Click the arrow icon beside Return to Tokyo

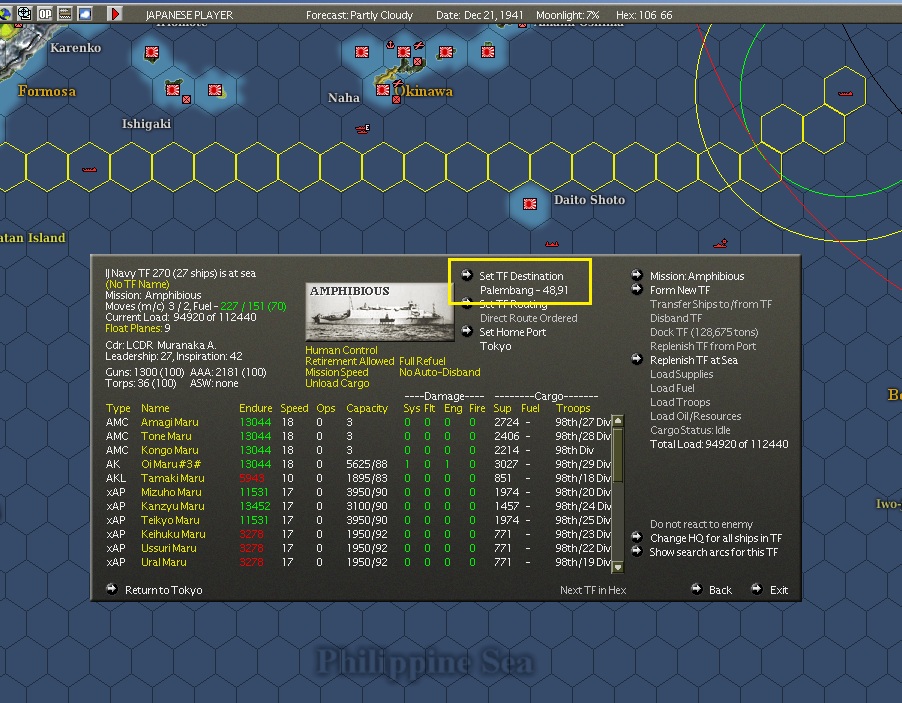click(x=112, y=589)
